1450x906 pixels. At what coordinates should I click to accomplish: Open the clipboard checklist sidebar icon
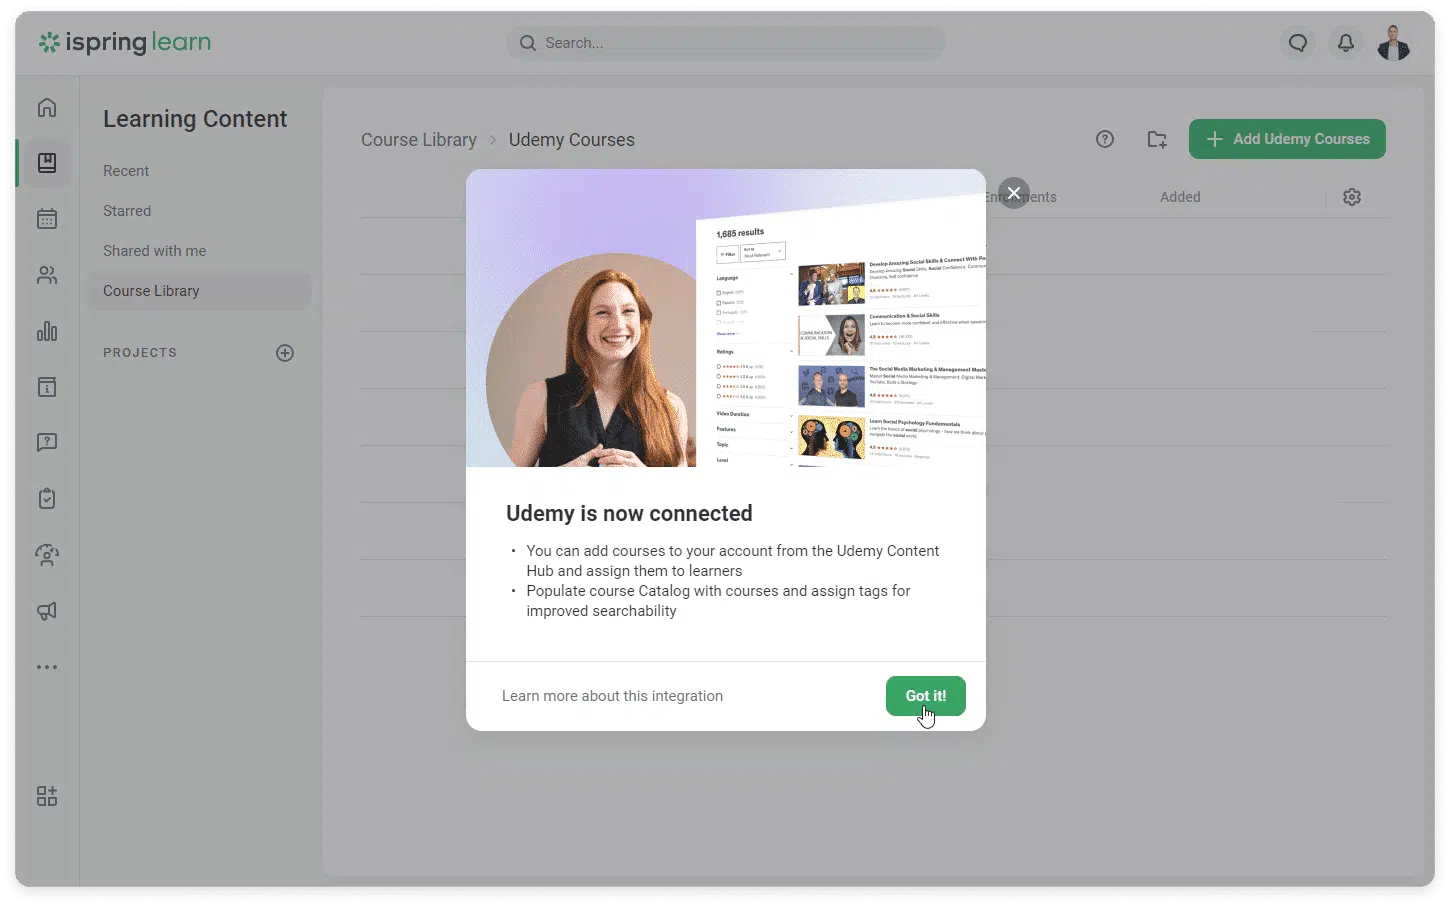(47, 498)
